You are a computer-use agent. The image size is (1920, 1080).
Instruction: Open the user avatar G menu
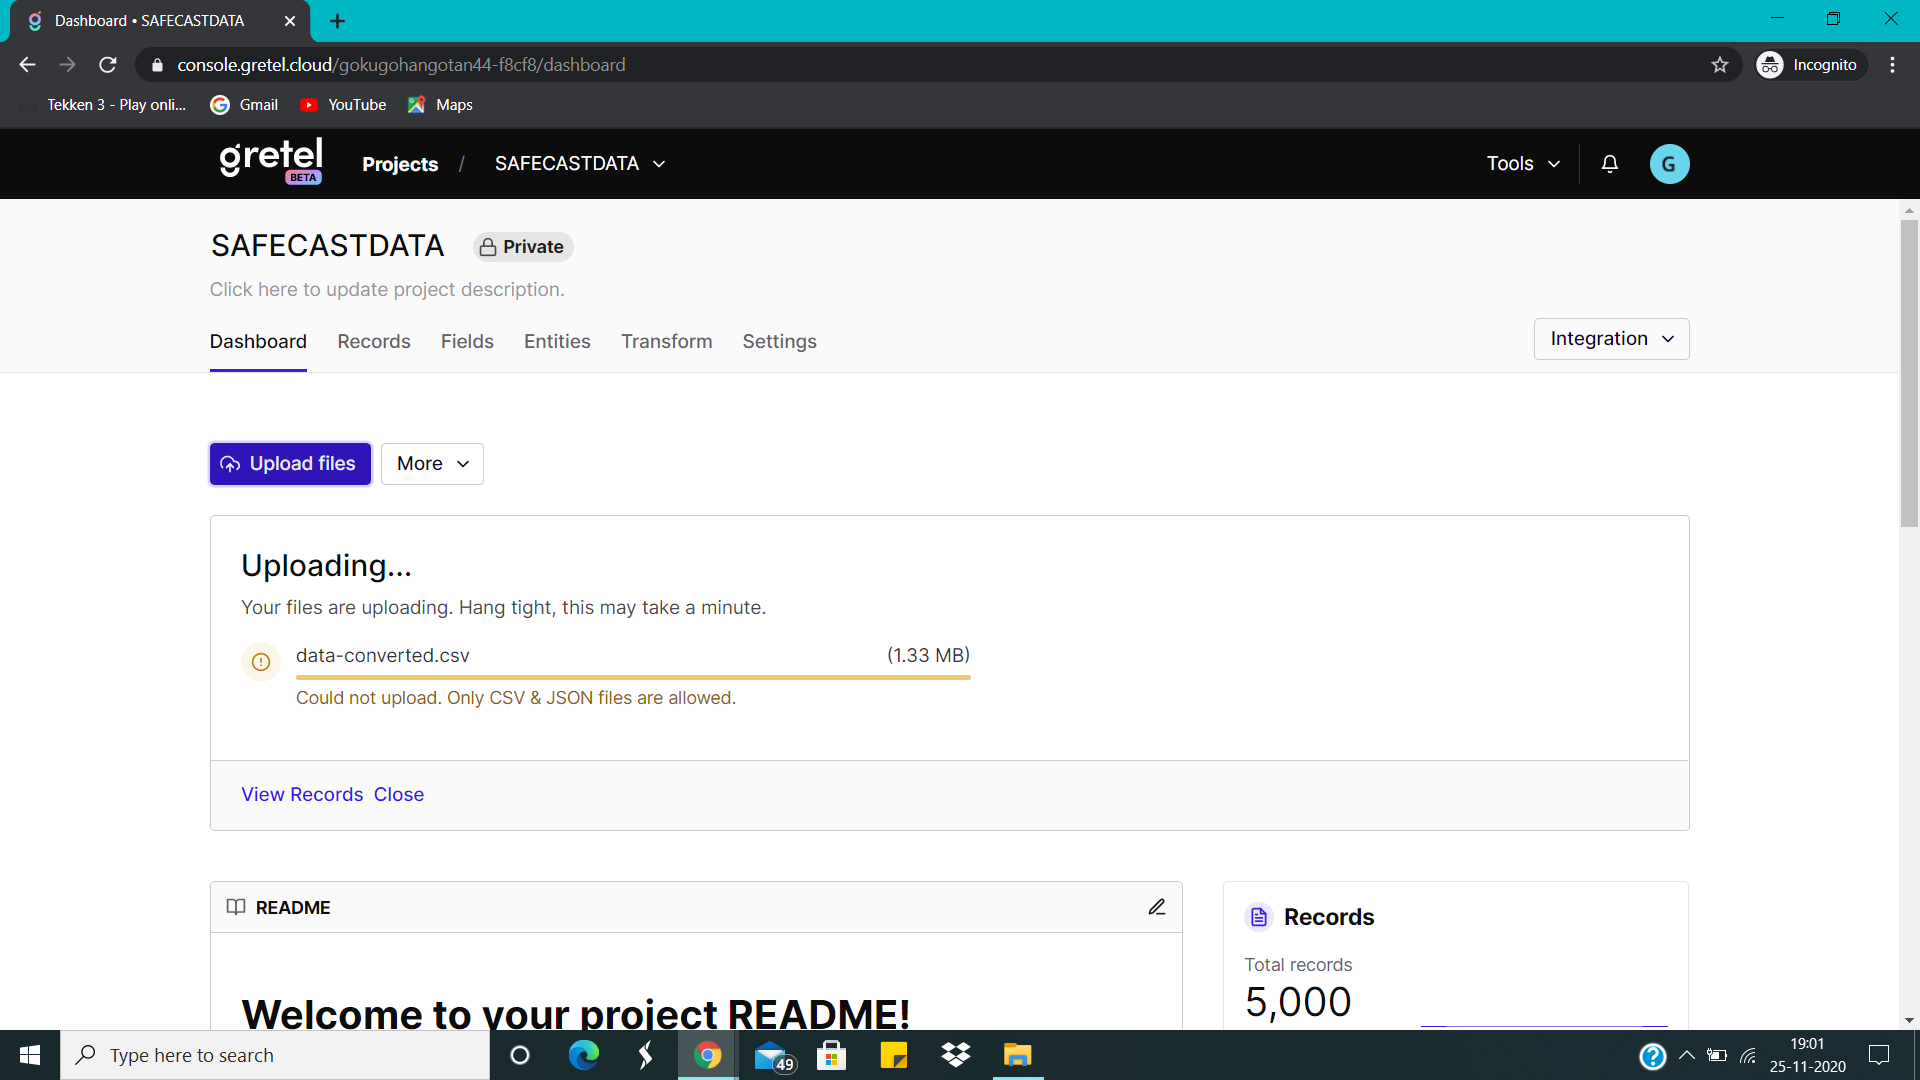[x=1669, y=164]
